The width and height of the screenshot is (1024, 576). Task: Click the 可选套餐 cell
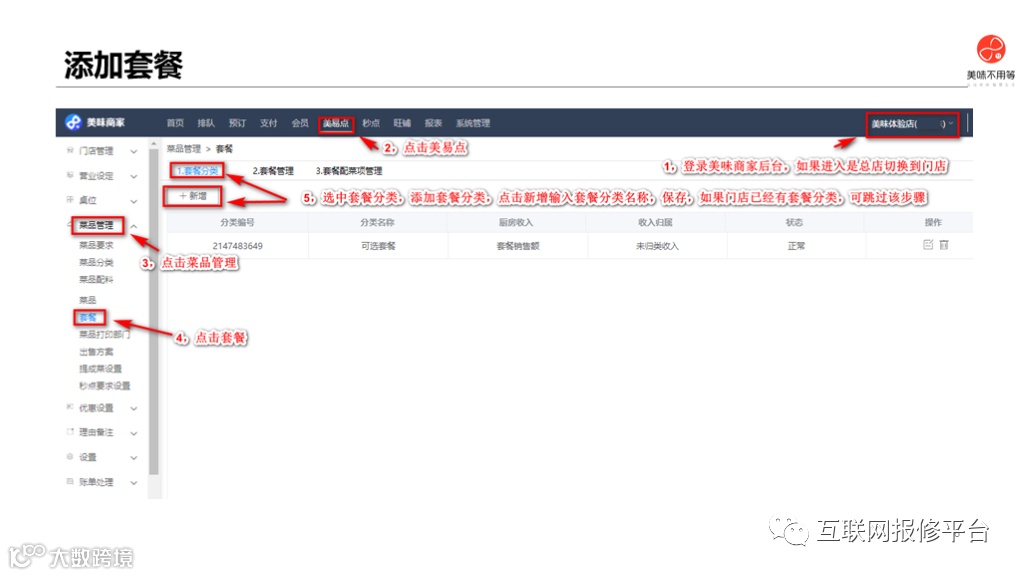pos(378,246)
